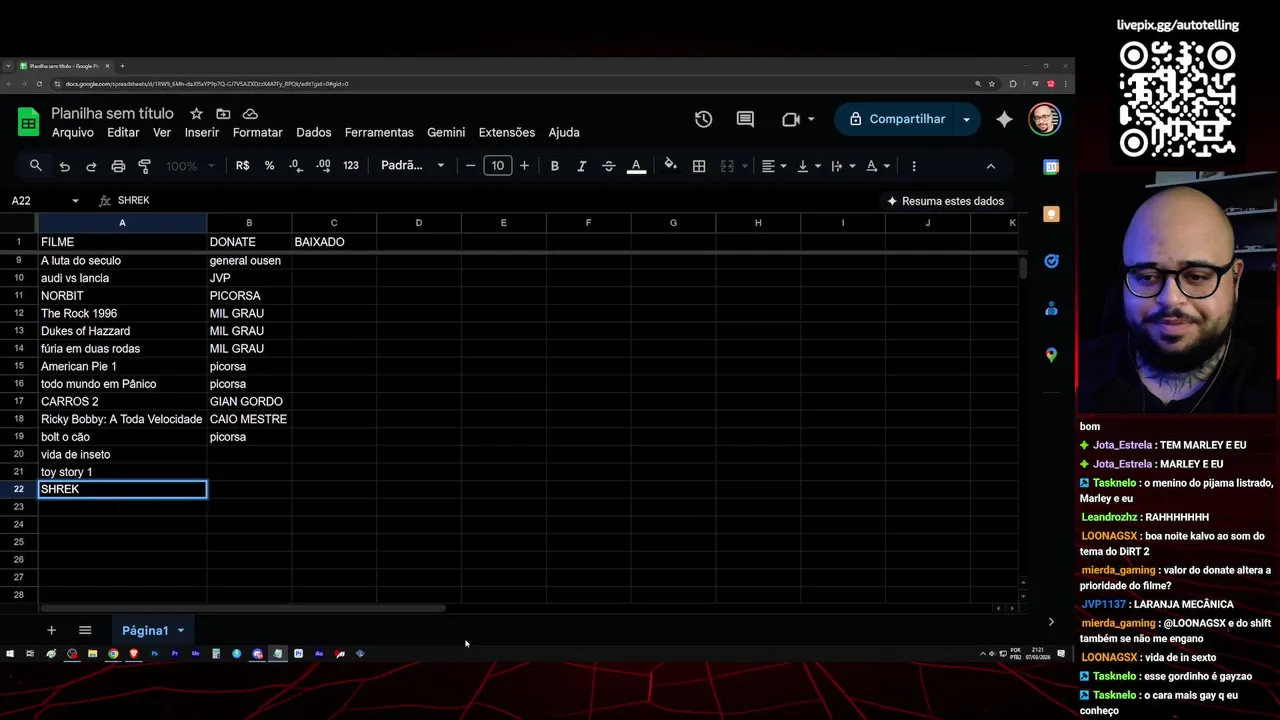Toggle strikethrough formatting
This screenshot has height=720, width=1280.
(x=609, y=166)
